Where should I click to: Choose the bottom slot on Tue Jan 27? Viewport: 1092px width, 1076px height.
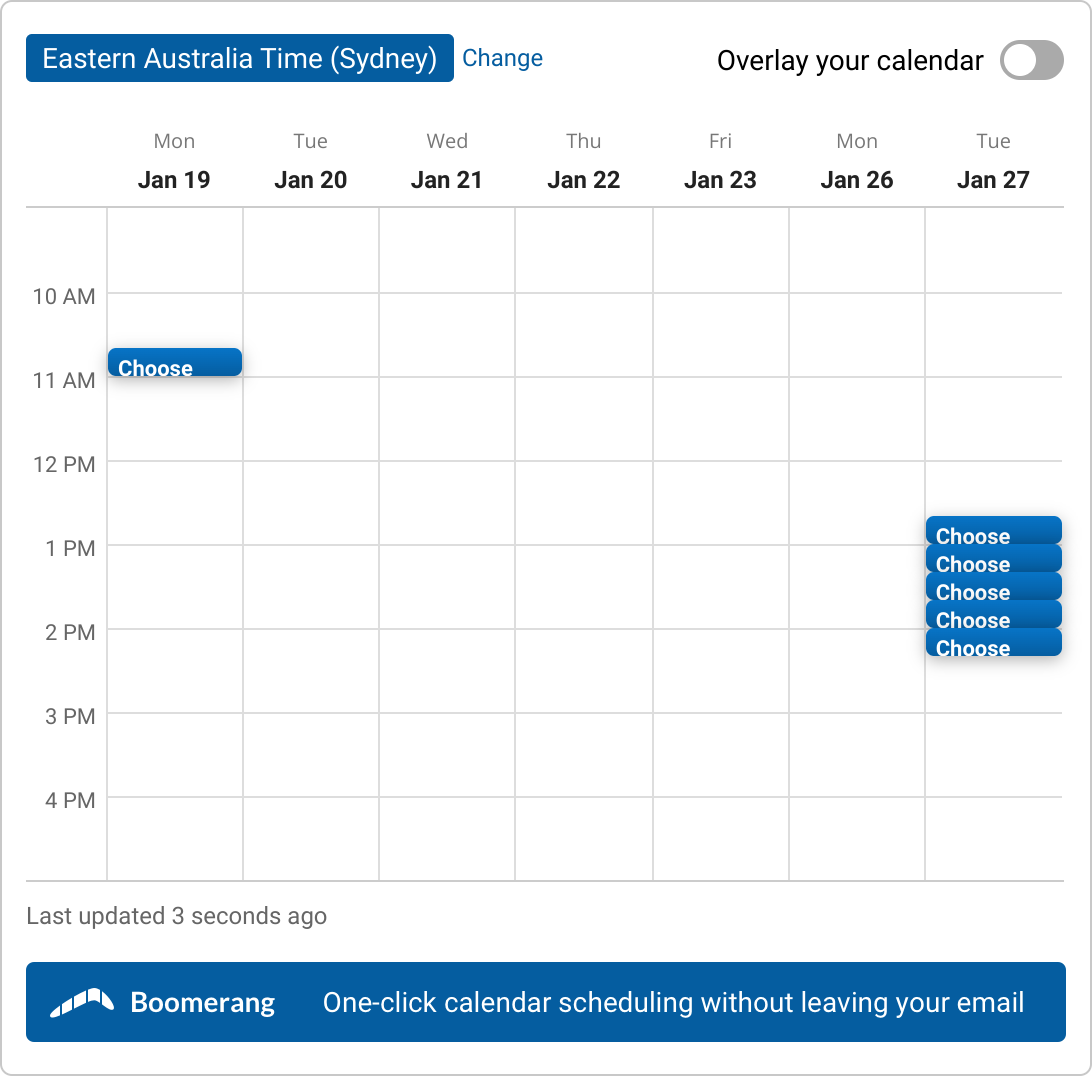coord(993,644)
